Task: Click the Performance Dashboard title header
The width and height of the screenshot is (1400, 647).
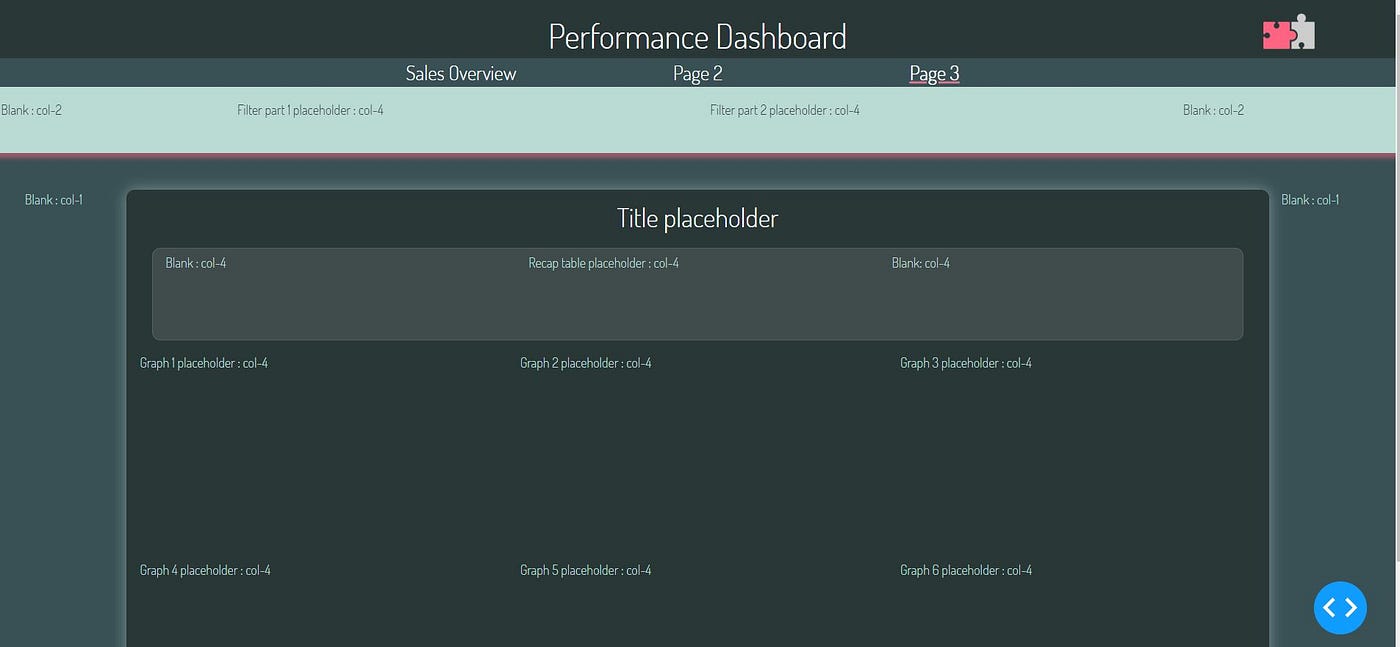Action: coord(697,35)
